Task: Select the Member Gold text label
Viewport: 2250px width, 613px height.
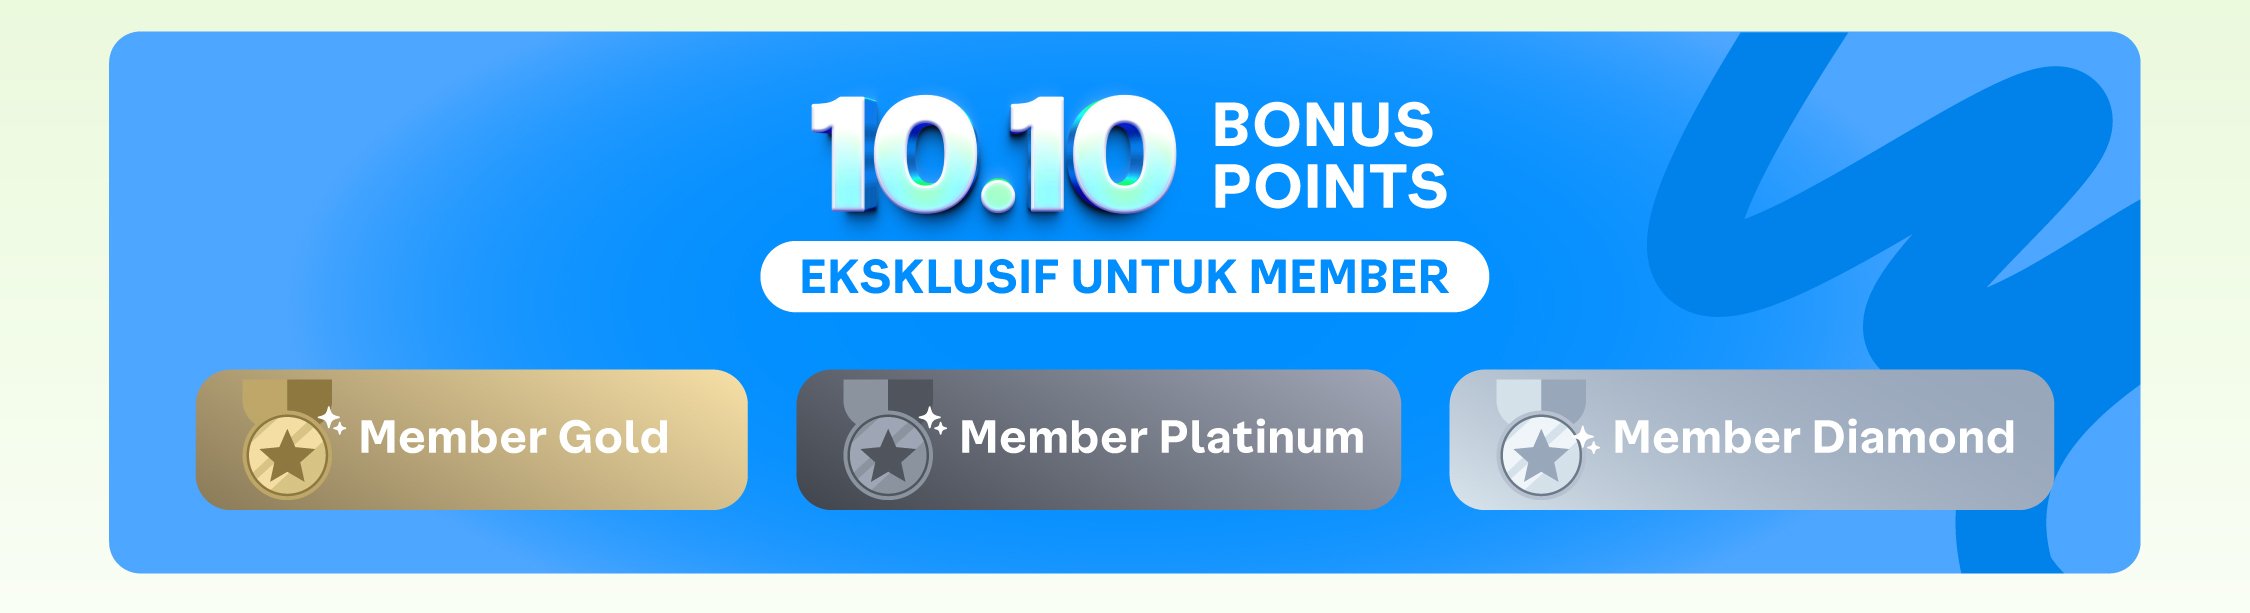Action: coord(514,438)
